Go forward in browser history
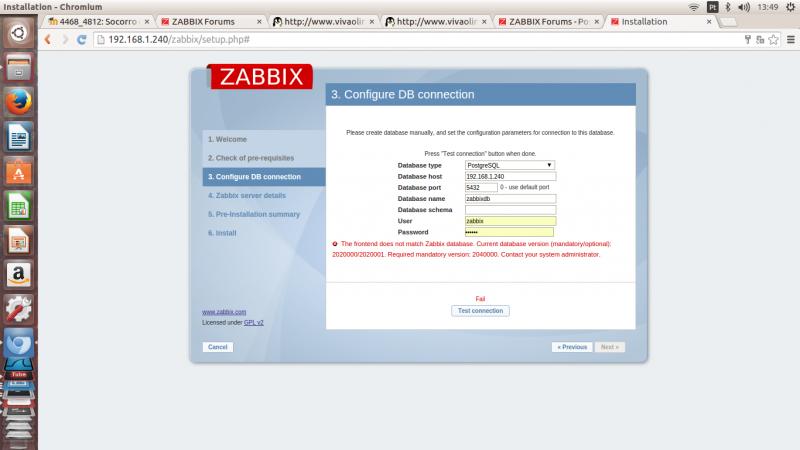Image resolution: width=800 pixels, height=450 pixels. pos(65,39)
